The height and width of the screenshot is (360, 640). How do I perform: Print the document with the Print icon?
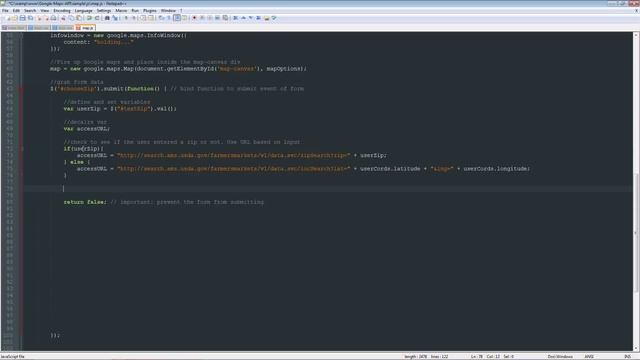click(x=53, y=18)
